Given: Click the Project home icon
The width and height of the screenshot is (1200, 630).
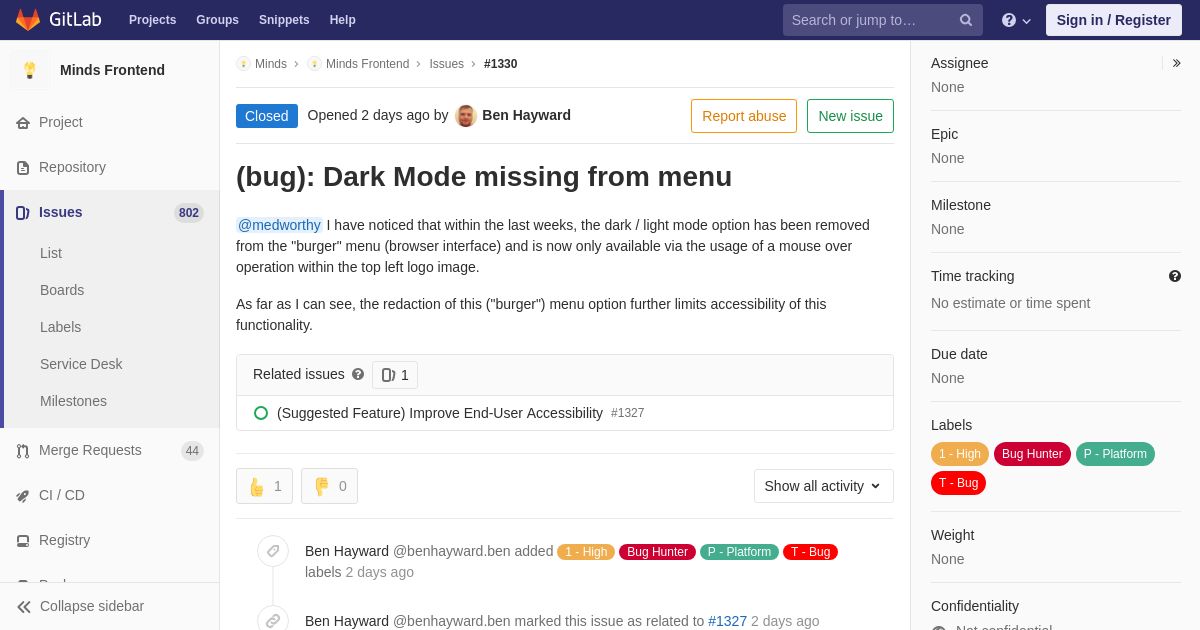Looking at the screenshot, I should (x=23, y=123).
